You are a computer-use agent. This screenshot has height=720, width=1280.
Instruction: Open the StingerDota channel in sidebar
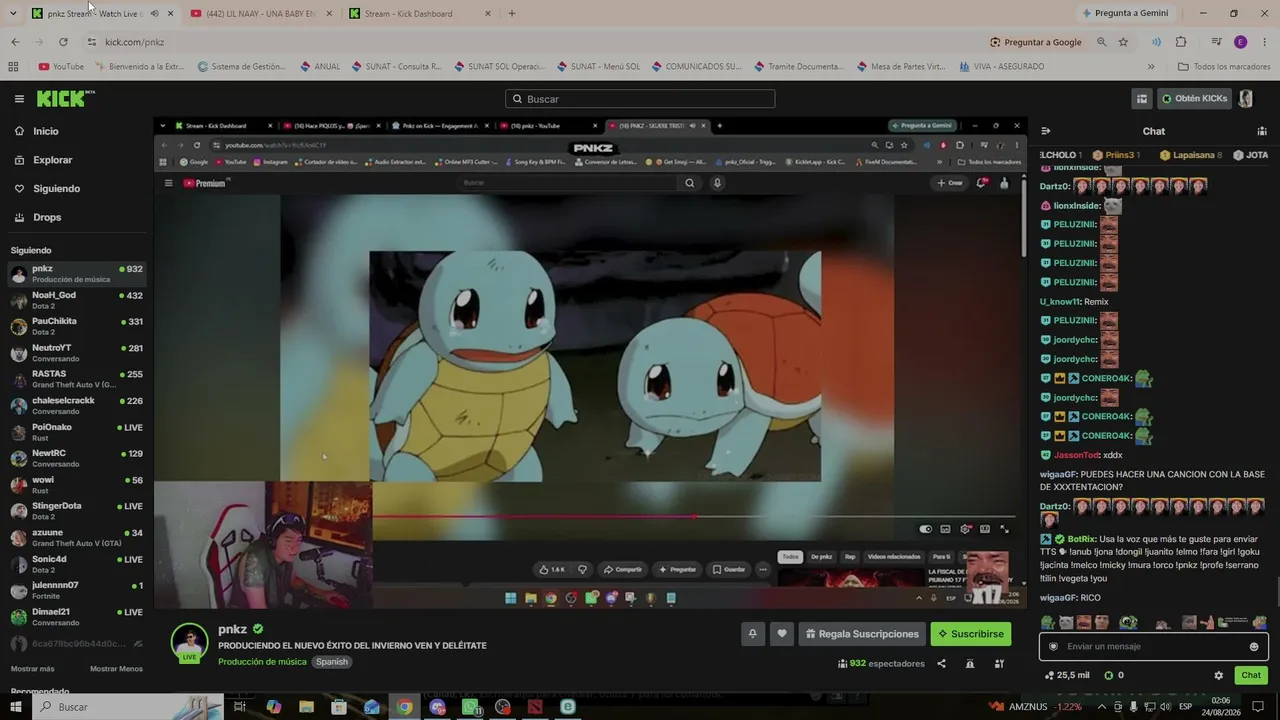[76, 511]
